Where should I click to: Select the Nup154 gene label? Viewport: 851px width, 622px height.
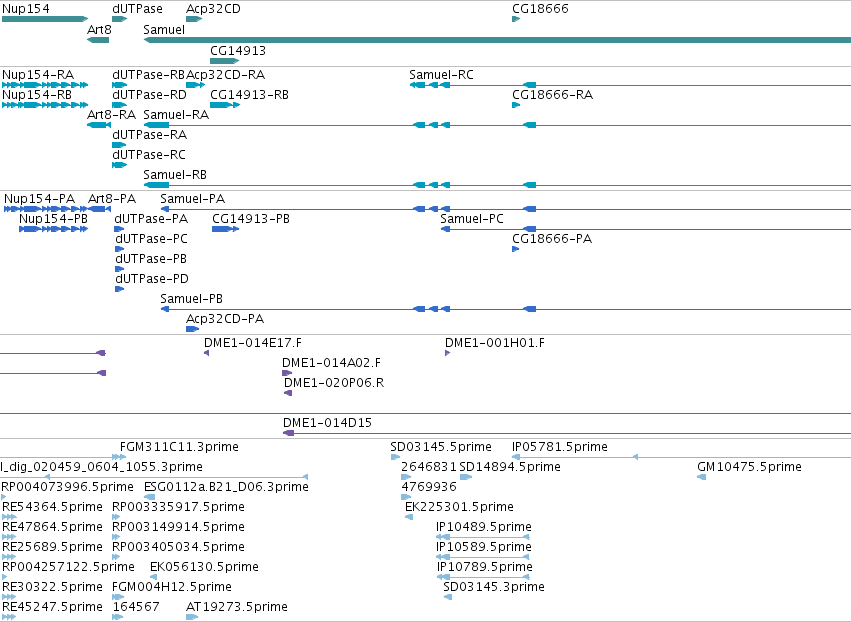26,9
